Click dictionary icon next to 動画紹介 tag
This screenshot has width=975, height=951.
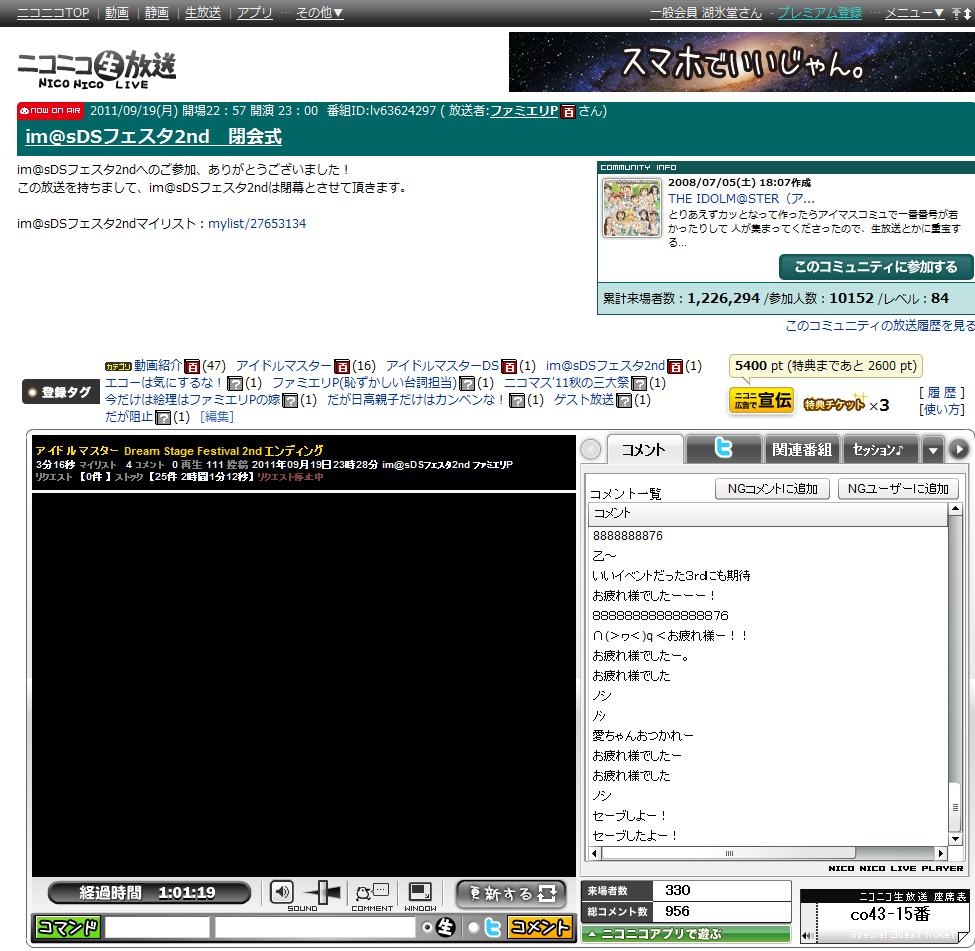tap(192, 366)
